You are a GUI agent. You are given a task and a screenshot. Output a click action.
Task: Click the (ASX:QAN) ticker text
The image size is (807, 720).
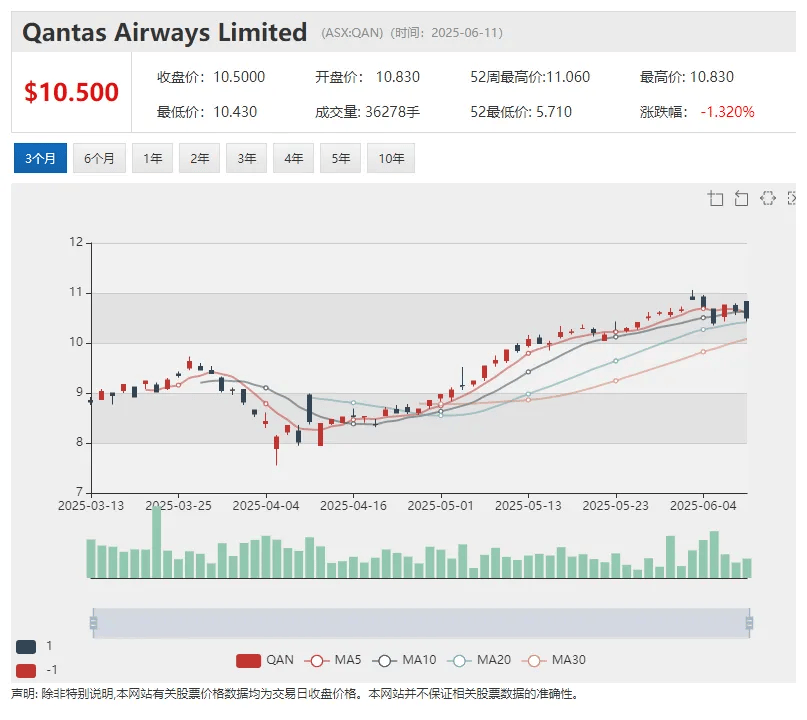pyautogui.click(x=352, y=33)
